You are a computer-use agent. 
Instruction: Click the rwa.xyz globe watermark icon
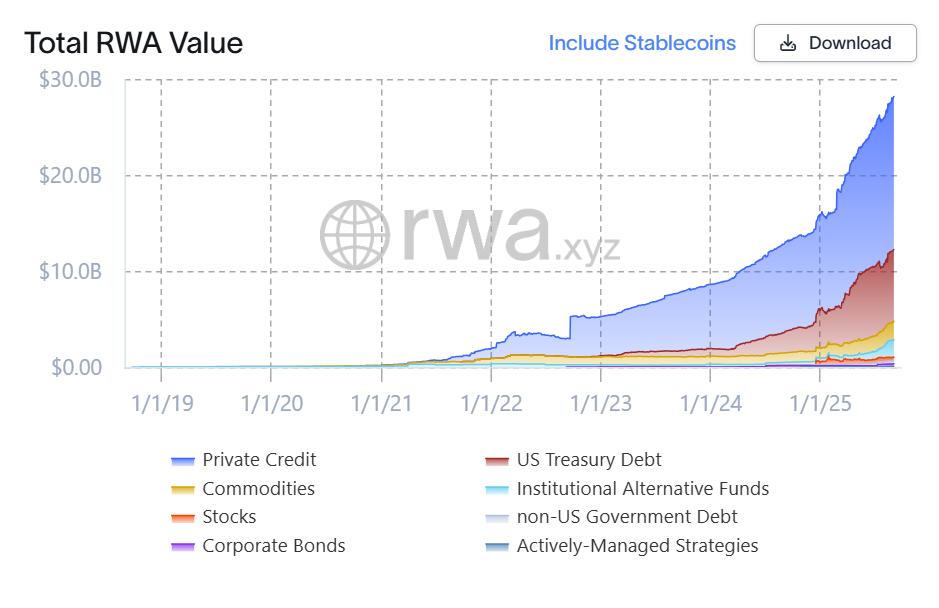pyautogui.click(x=355, y=234)
